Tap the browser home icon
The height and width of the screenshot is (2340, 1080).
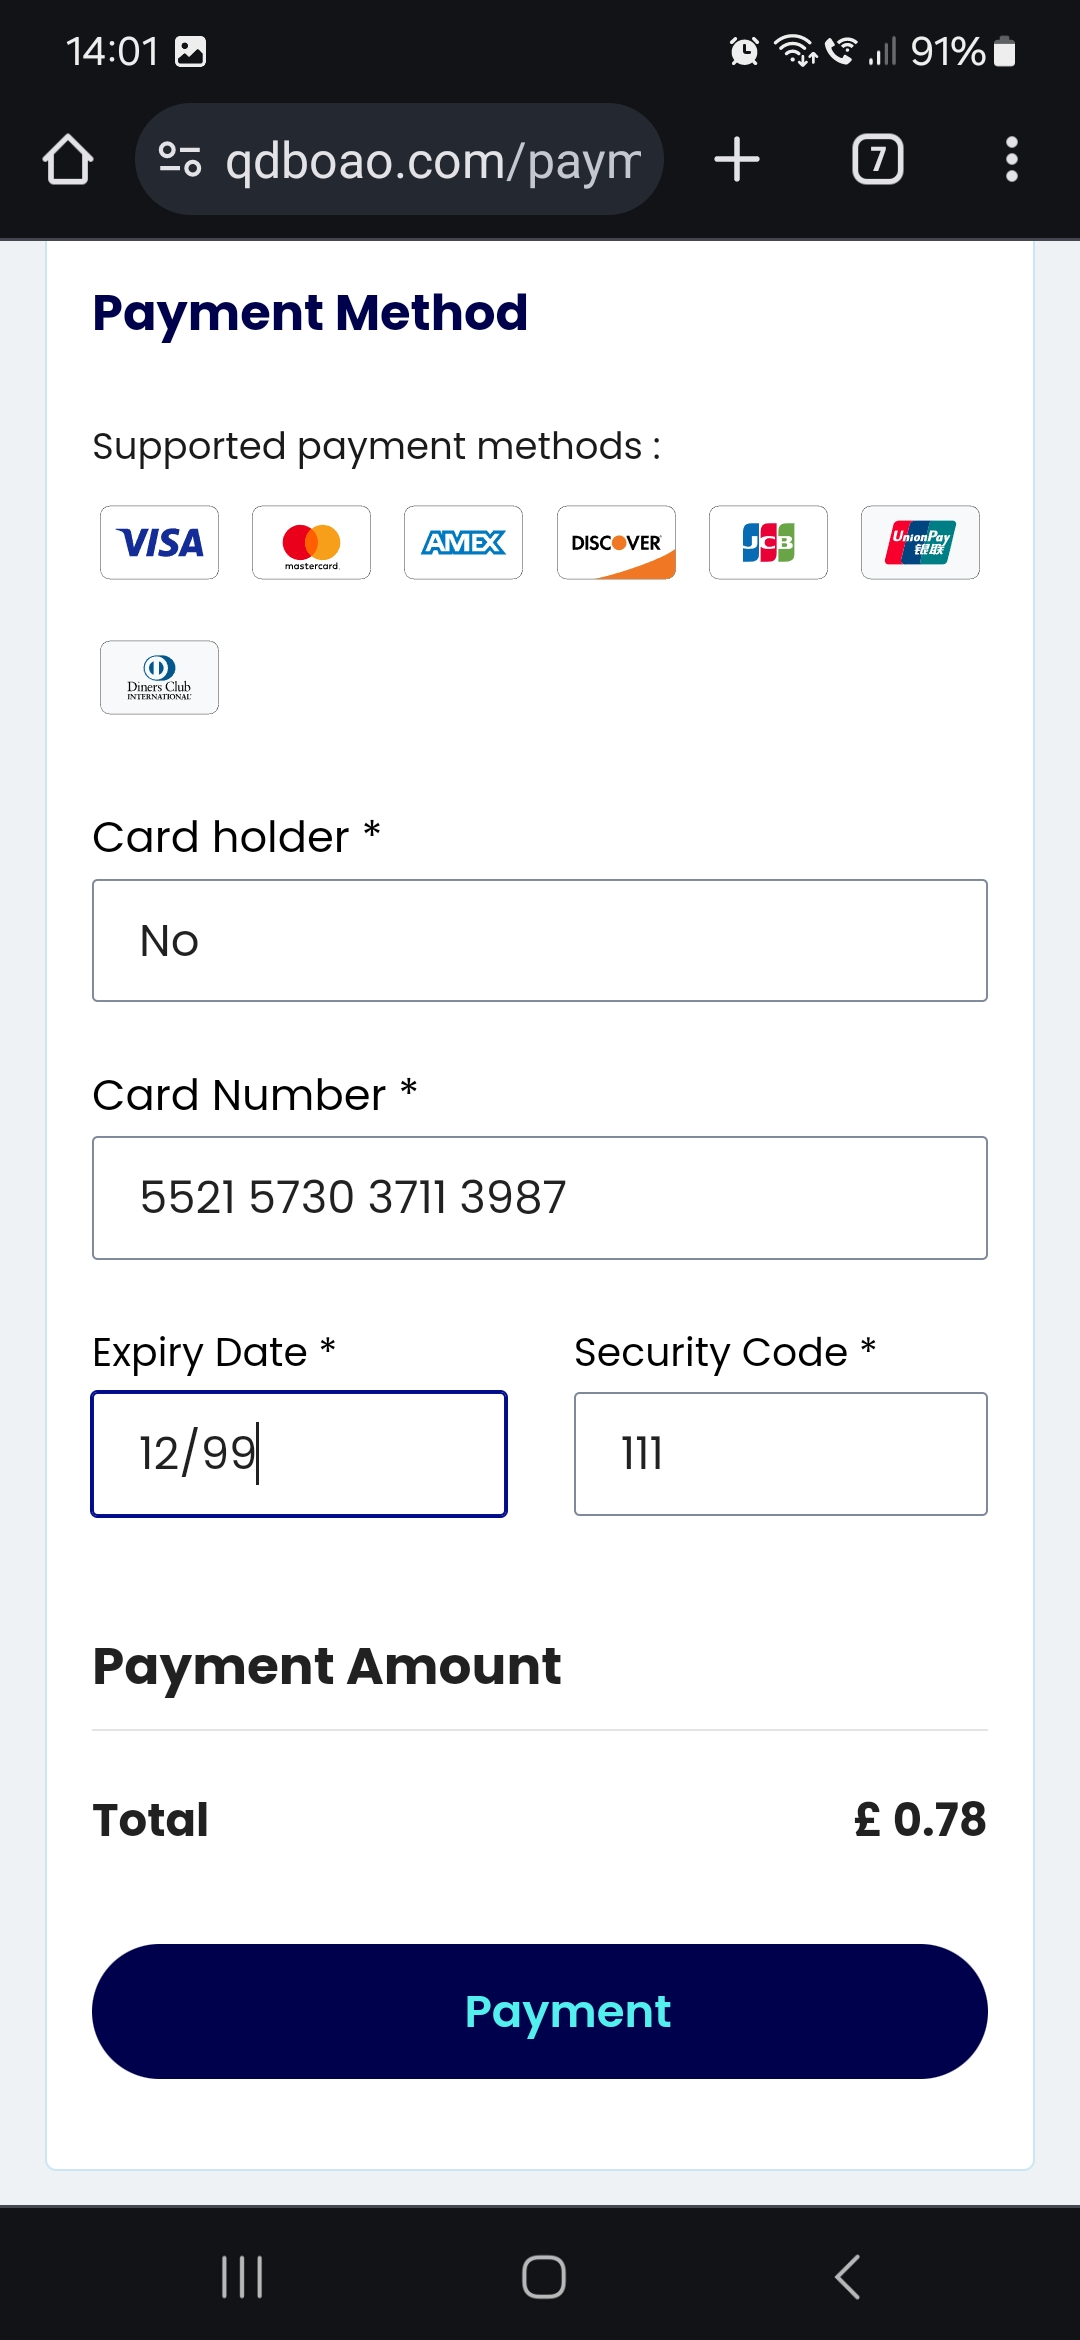(x=68, y=160)
